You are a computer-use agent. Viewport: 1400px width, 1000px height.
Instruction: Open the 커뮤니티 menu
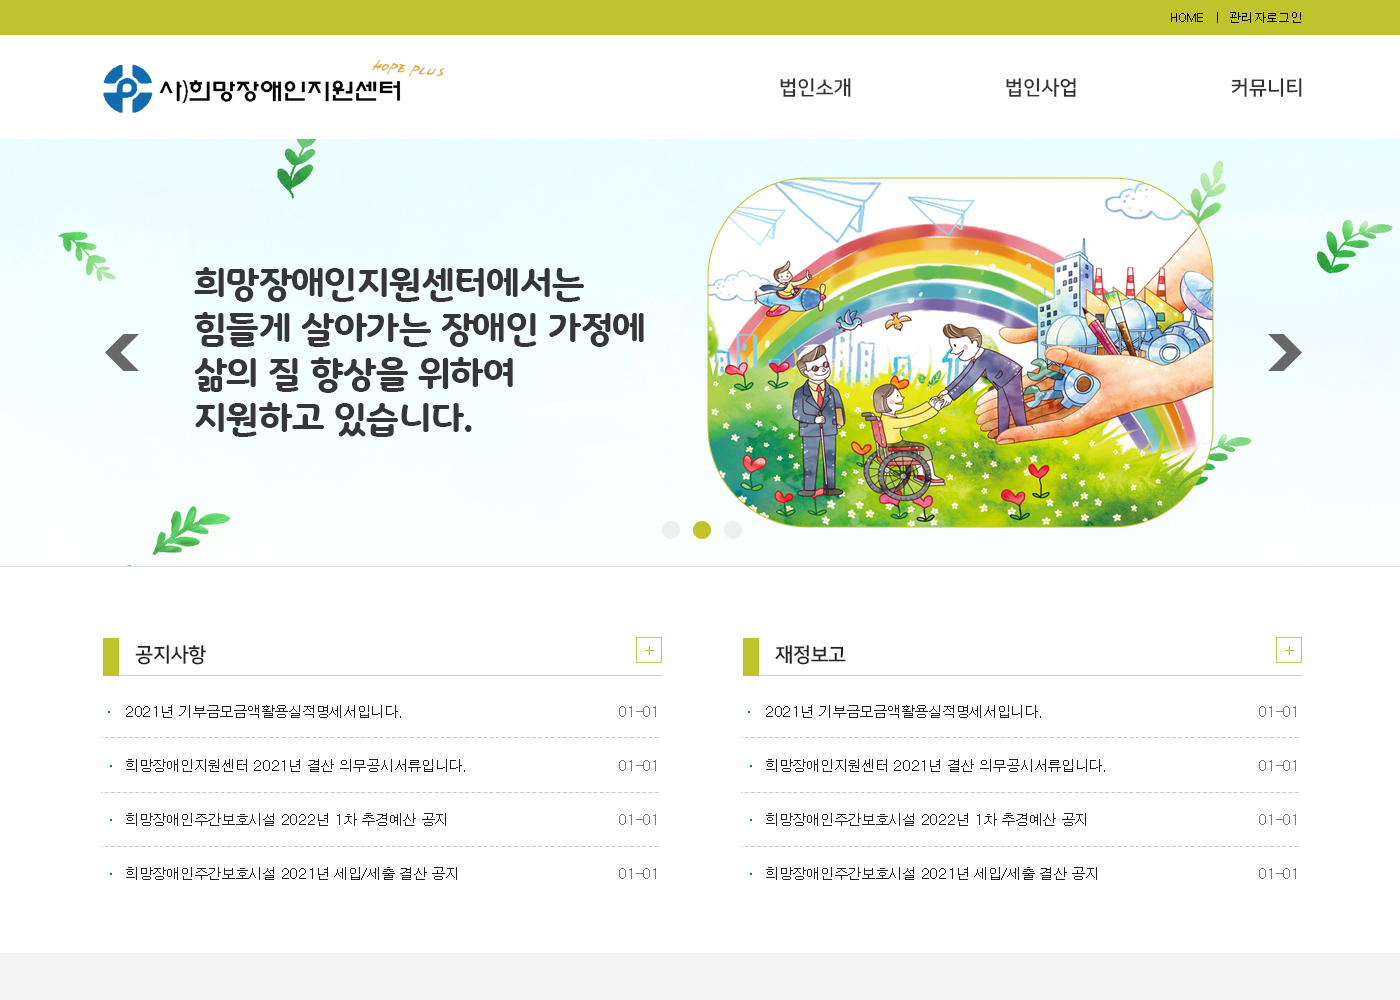(1266, 88)
